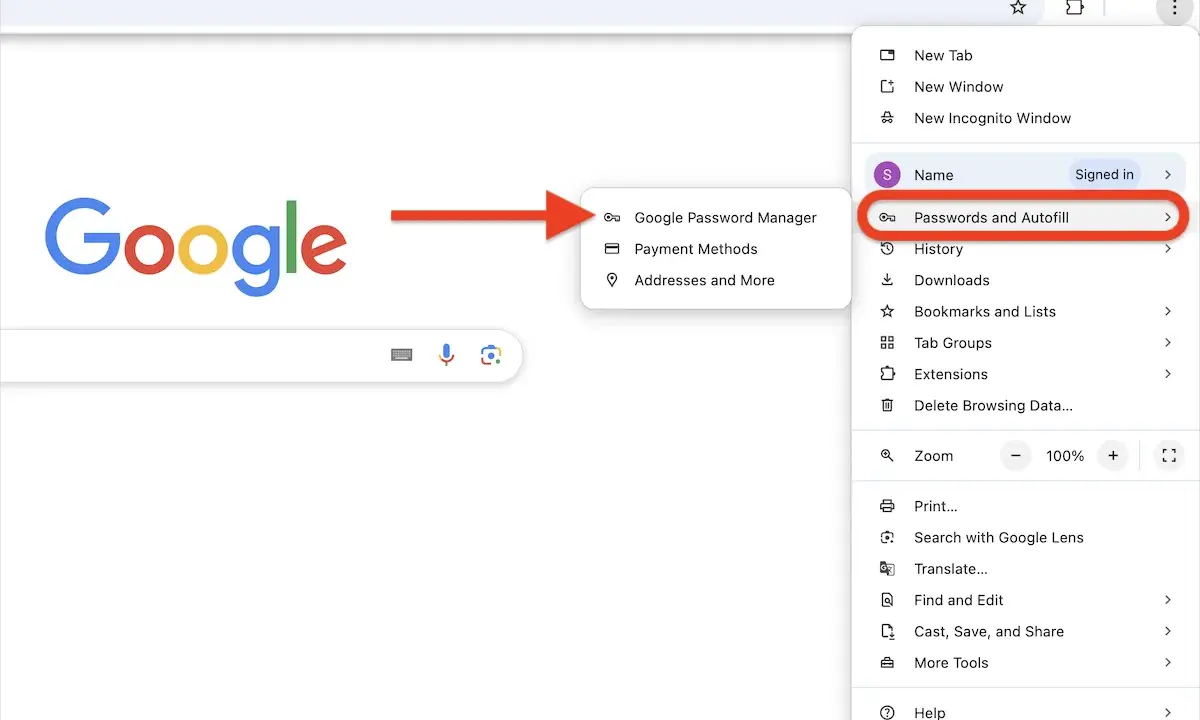
Task: Choose Delete Browsing Data menu item
Action: pos(1025,406)
